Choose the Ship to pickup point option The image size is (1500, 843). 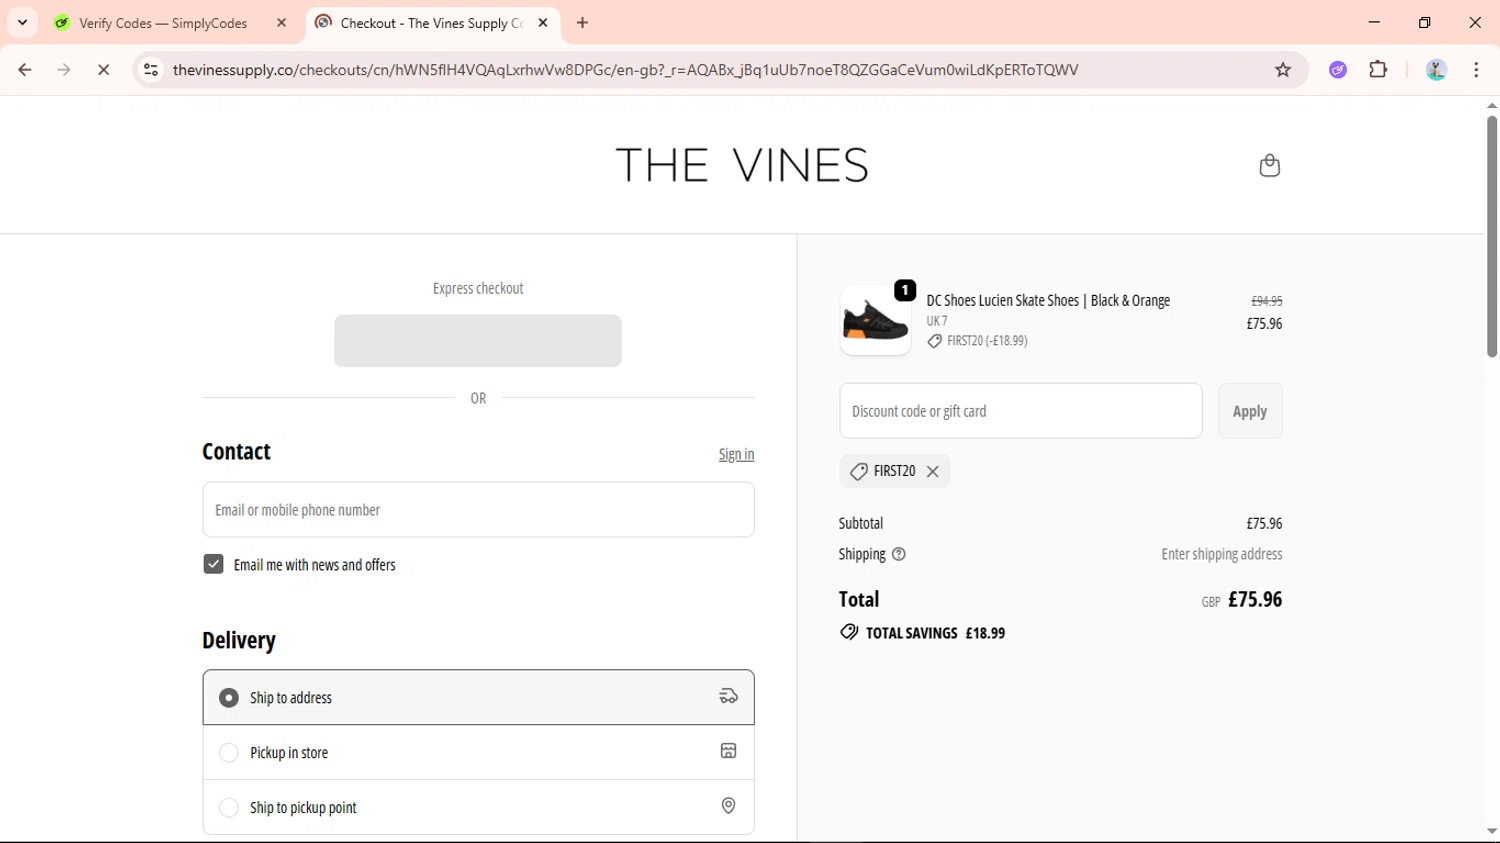[229, 808]
